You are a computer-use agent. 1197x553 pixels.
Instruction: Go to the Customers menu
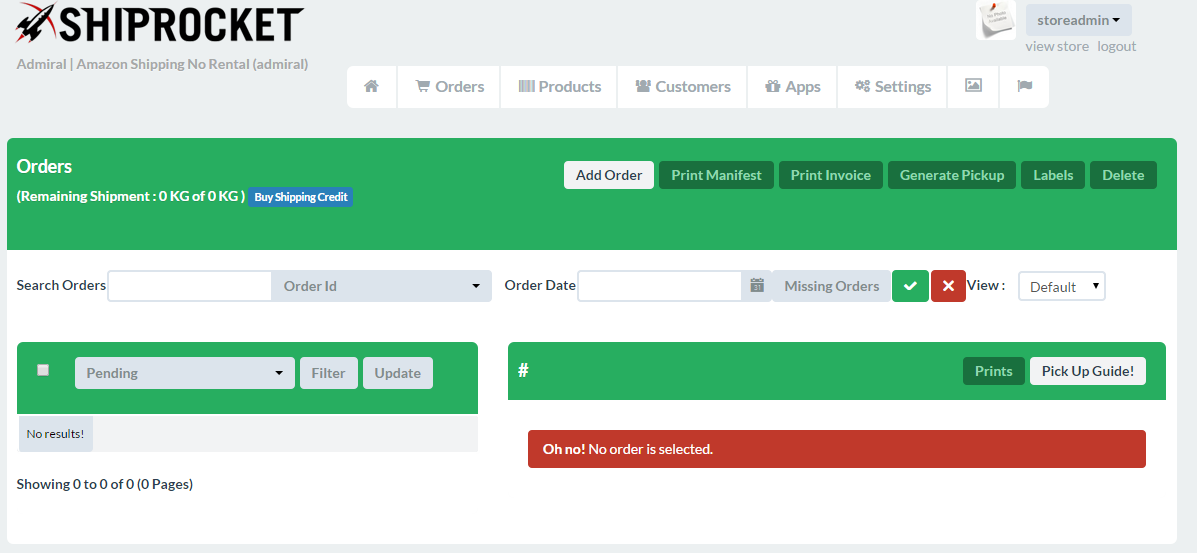coord(682,87)
